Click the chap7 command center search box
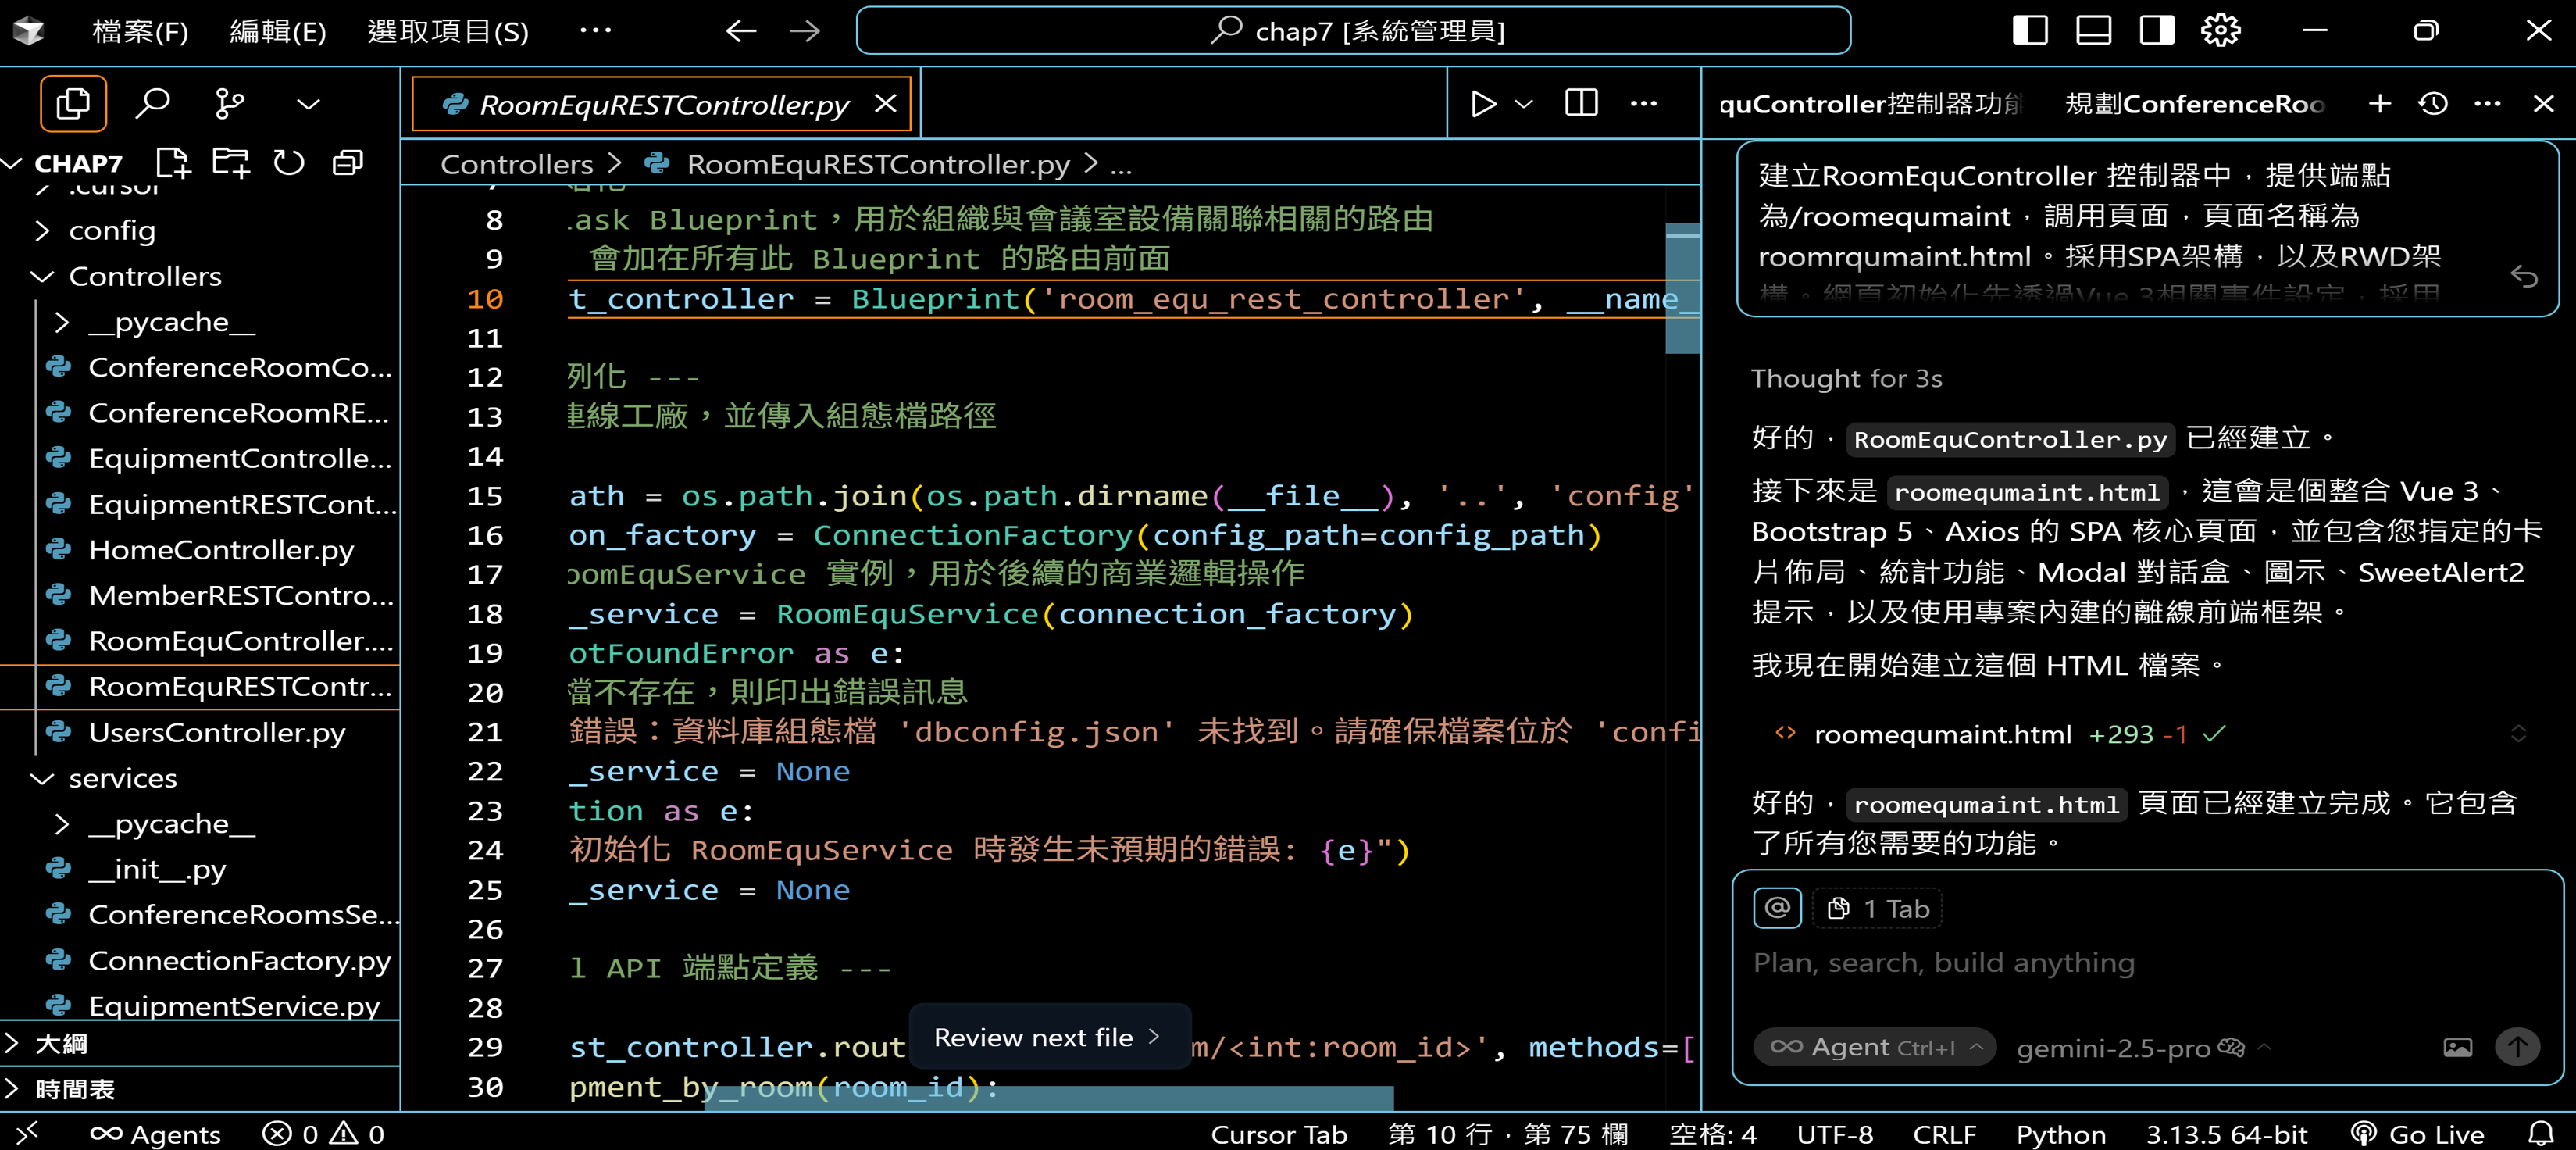Screen dimensions: 2576x1150 (x=1354, y=31)
